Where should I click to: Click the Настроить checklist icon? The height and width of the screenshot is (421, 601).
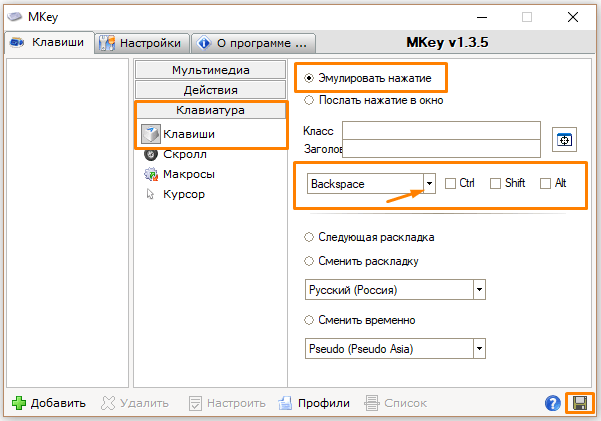tap(195, 403)
